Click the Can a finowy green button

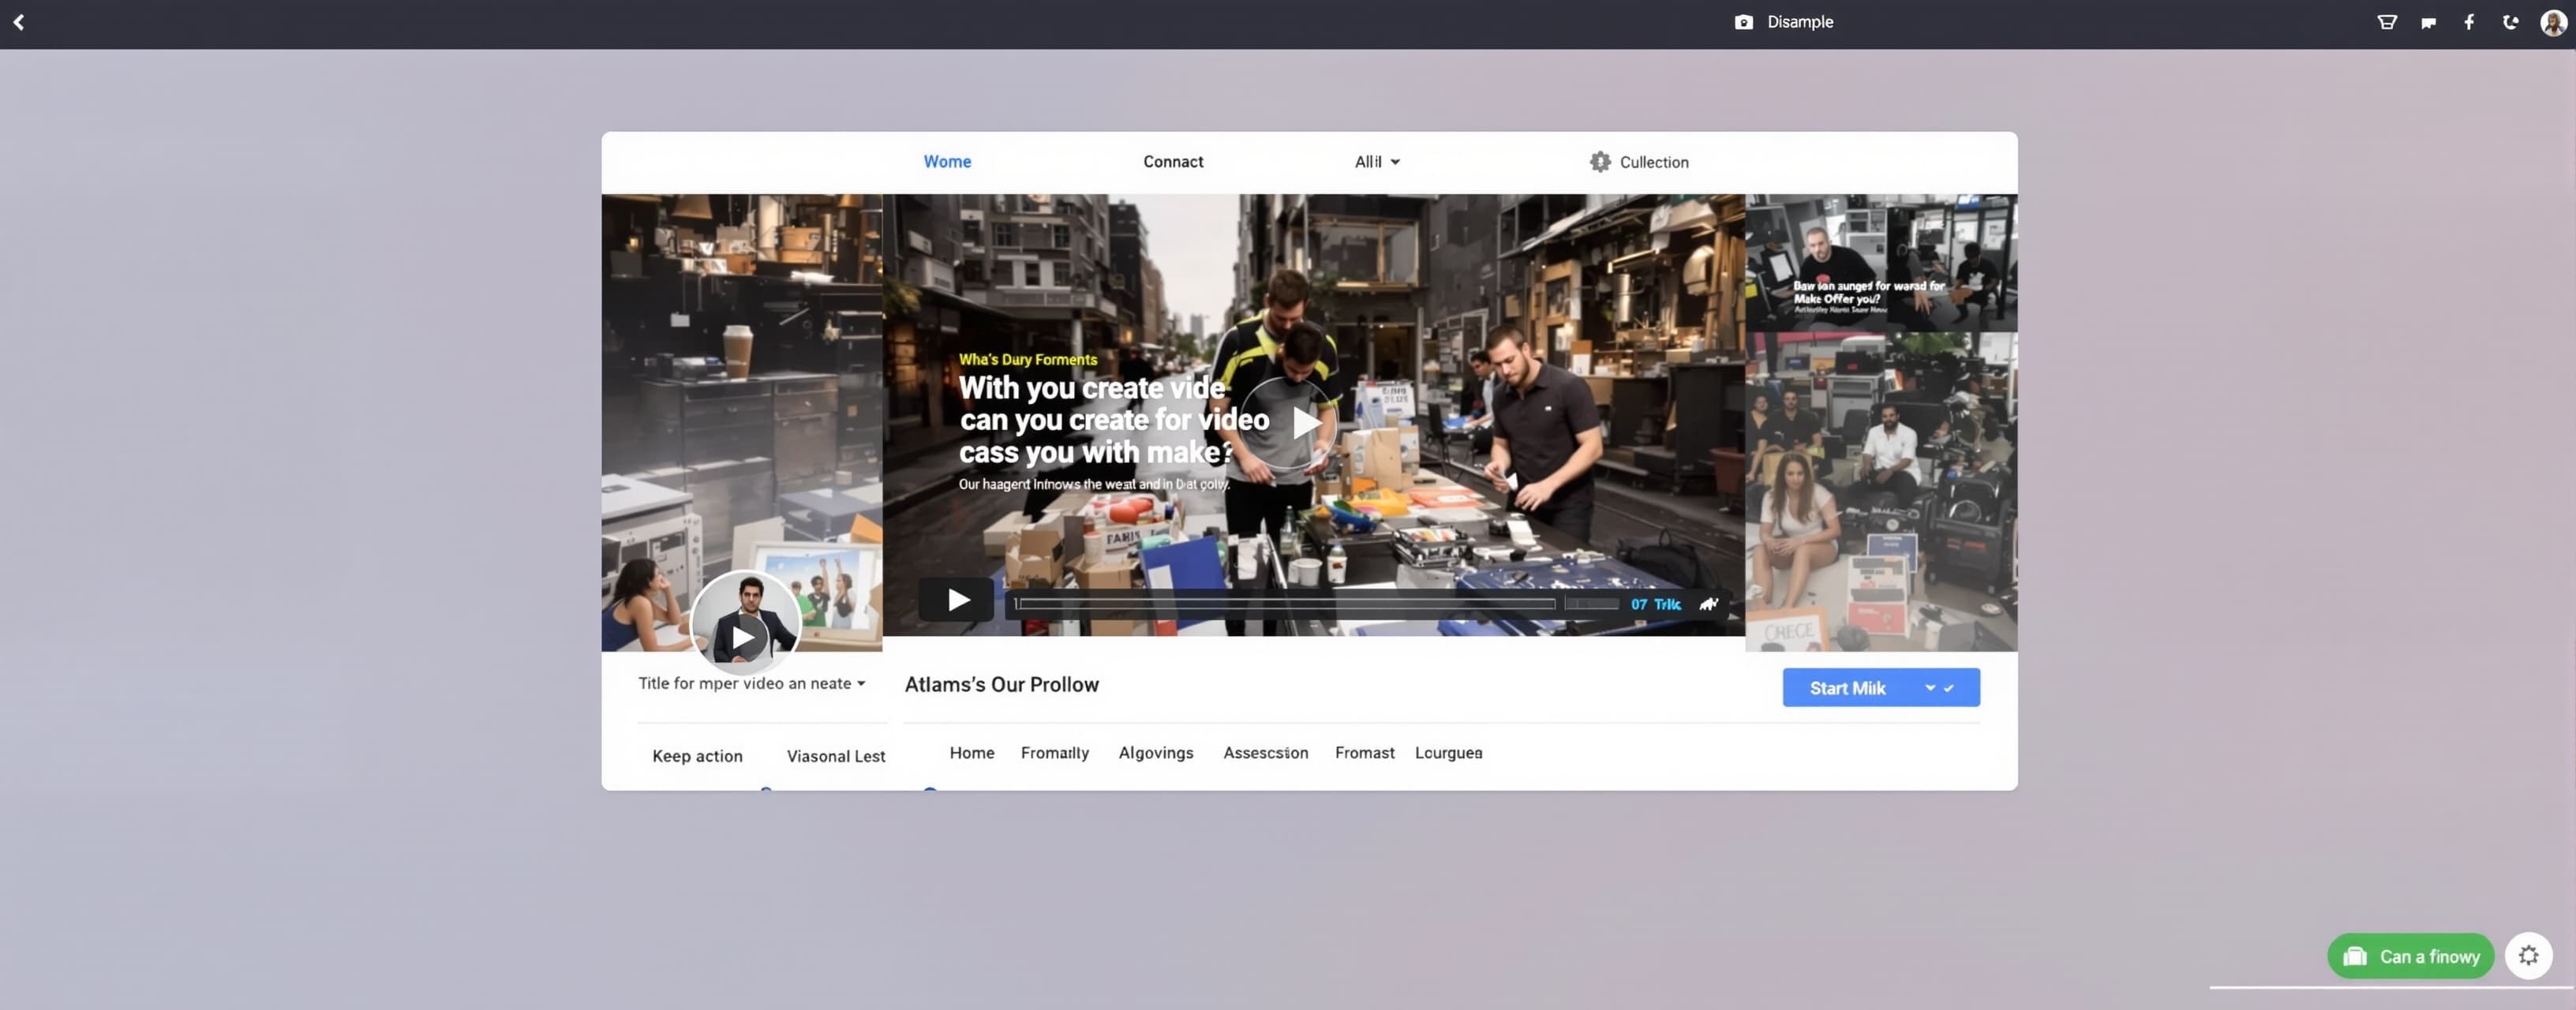coord(2410,956)
